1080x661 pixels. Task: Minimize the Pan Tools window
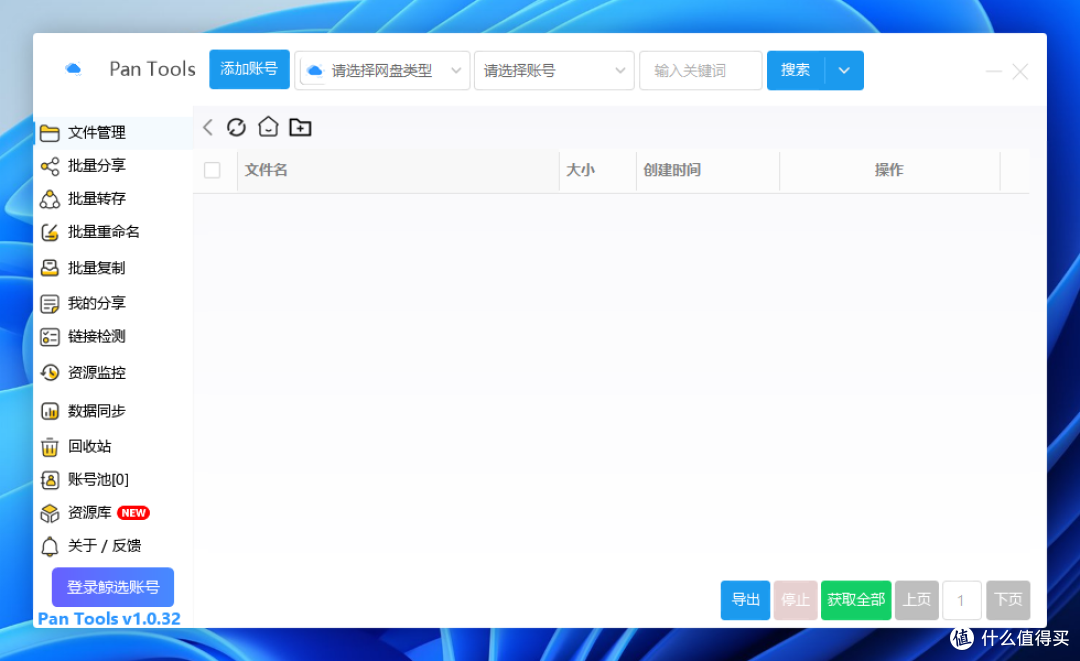pyautogui.click(x=993, y=71)
